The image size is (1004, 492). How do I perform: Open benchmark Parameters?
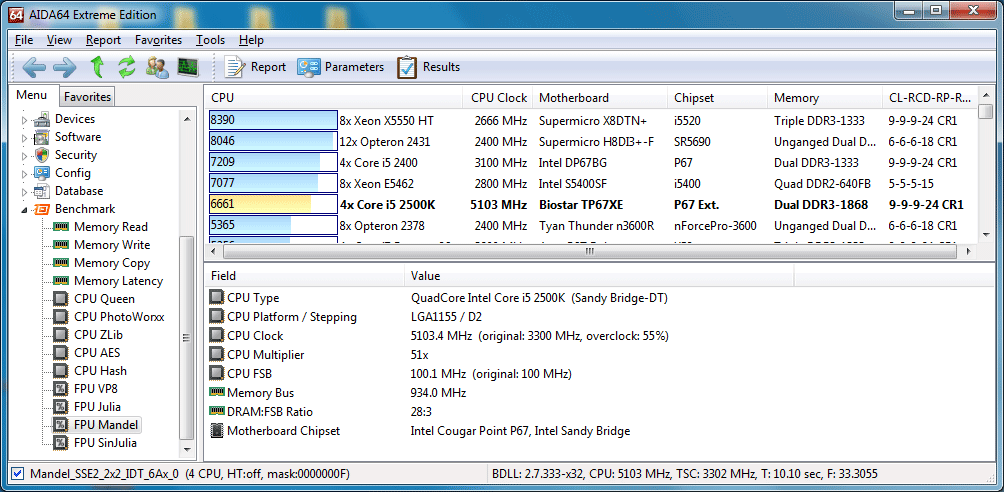tap(341, 67)
